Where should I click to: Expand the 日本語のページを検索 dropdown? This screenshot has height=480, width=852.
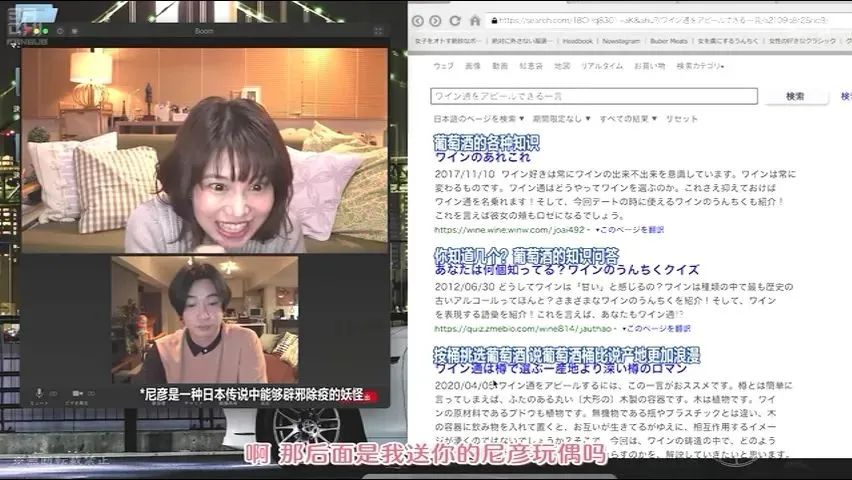tap(479, 118)
